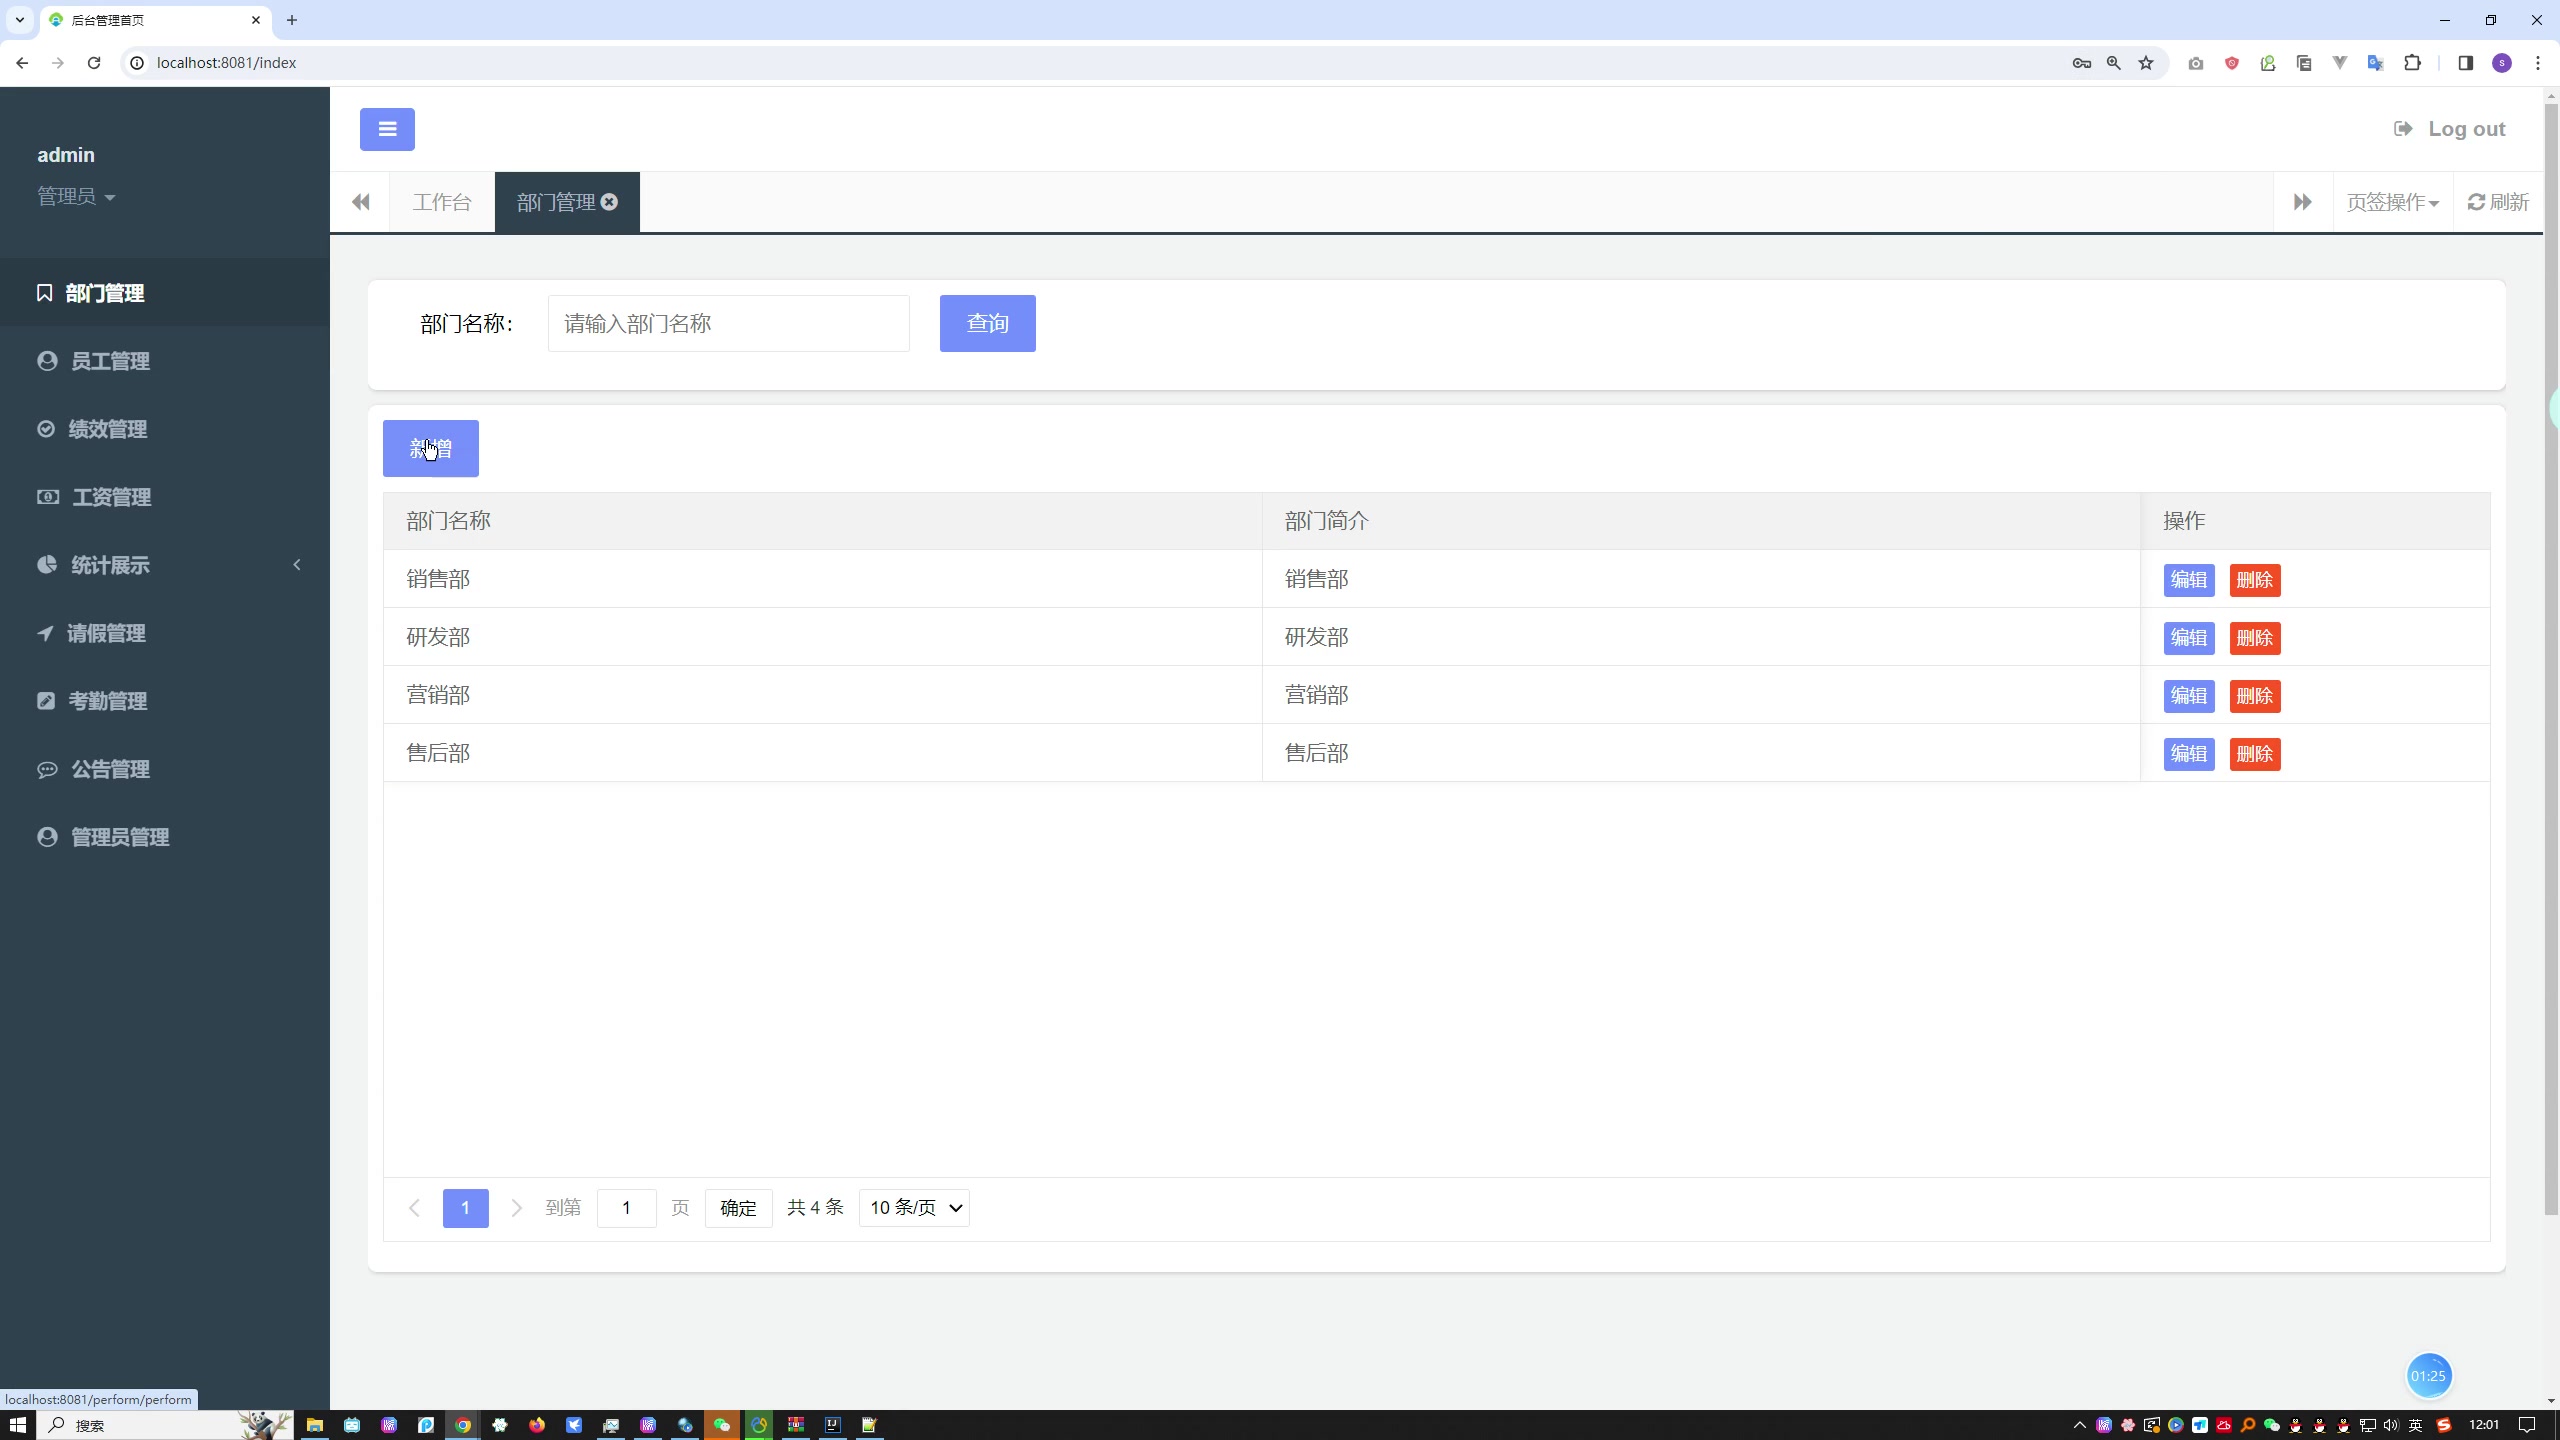This screenshot has height=1440, width=2560.
Task: Edit the 售后部 row
Action: [x=2189, y=754]
